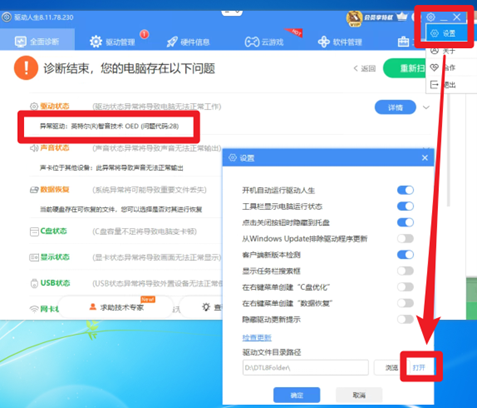Image resolution: width=477 pixels, height=408 pixels.
Task: Click the 检查更新 link
Action: [x=257, y=338]
